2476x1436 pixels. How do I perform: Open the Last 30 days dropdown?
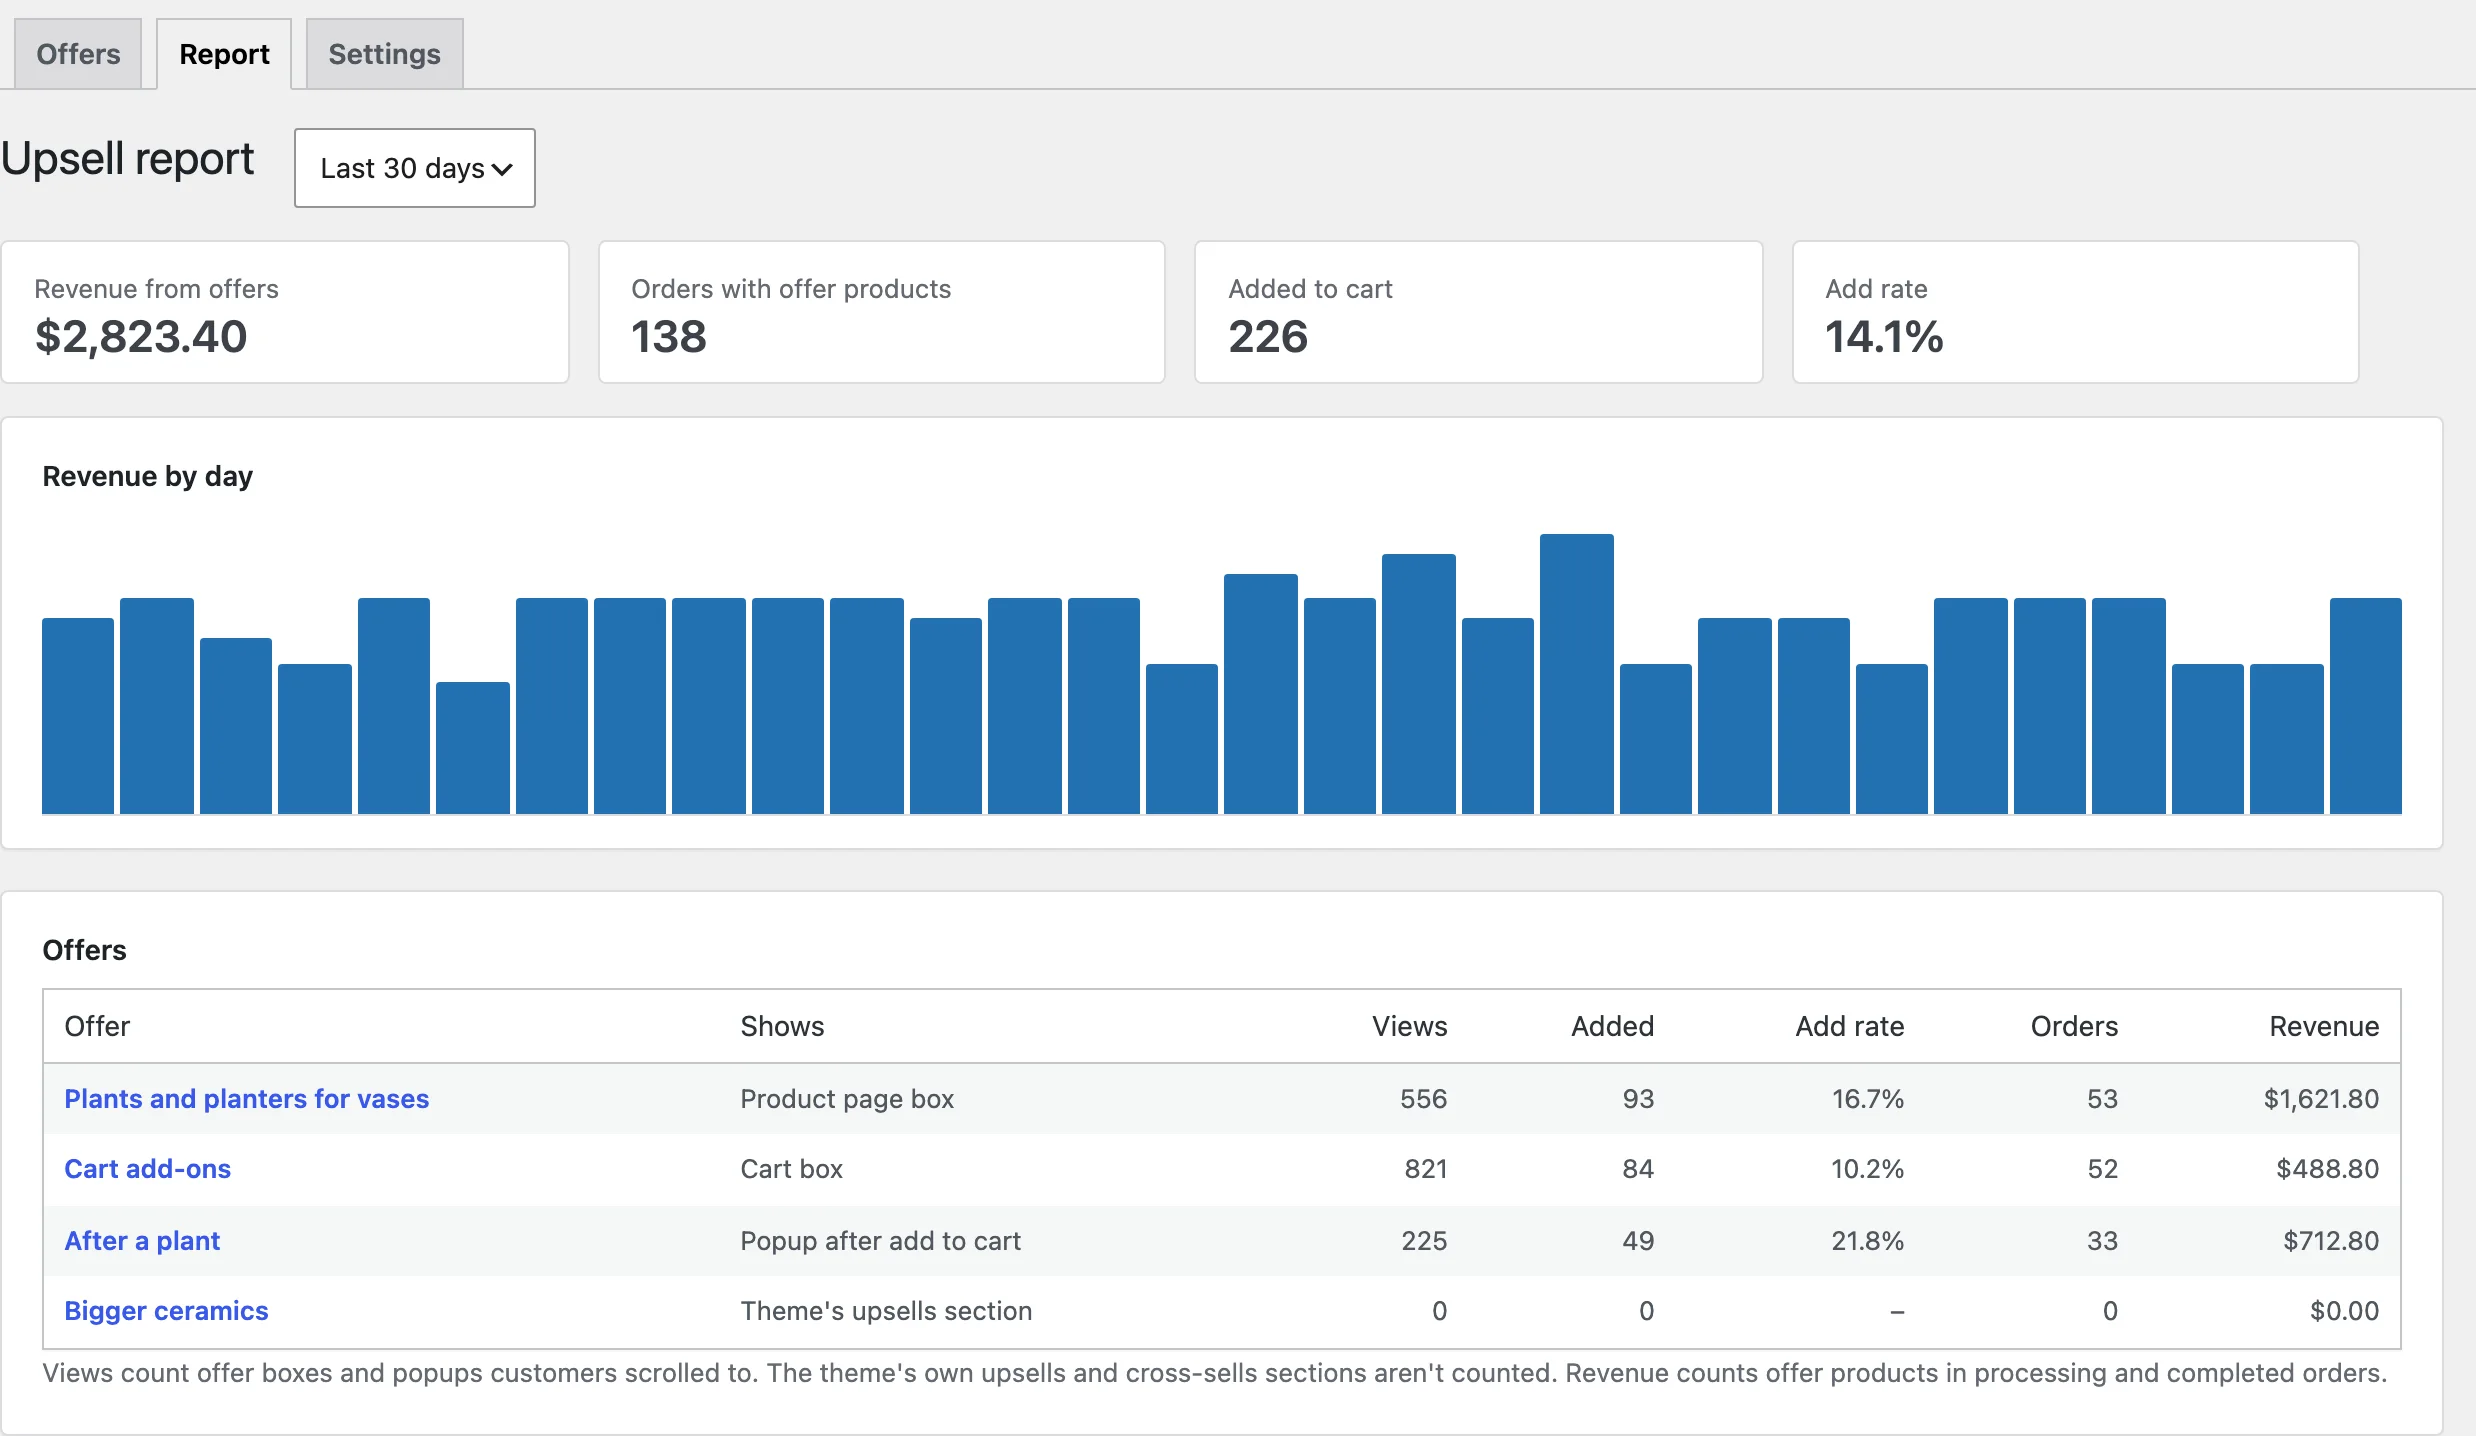point(415,168)
